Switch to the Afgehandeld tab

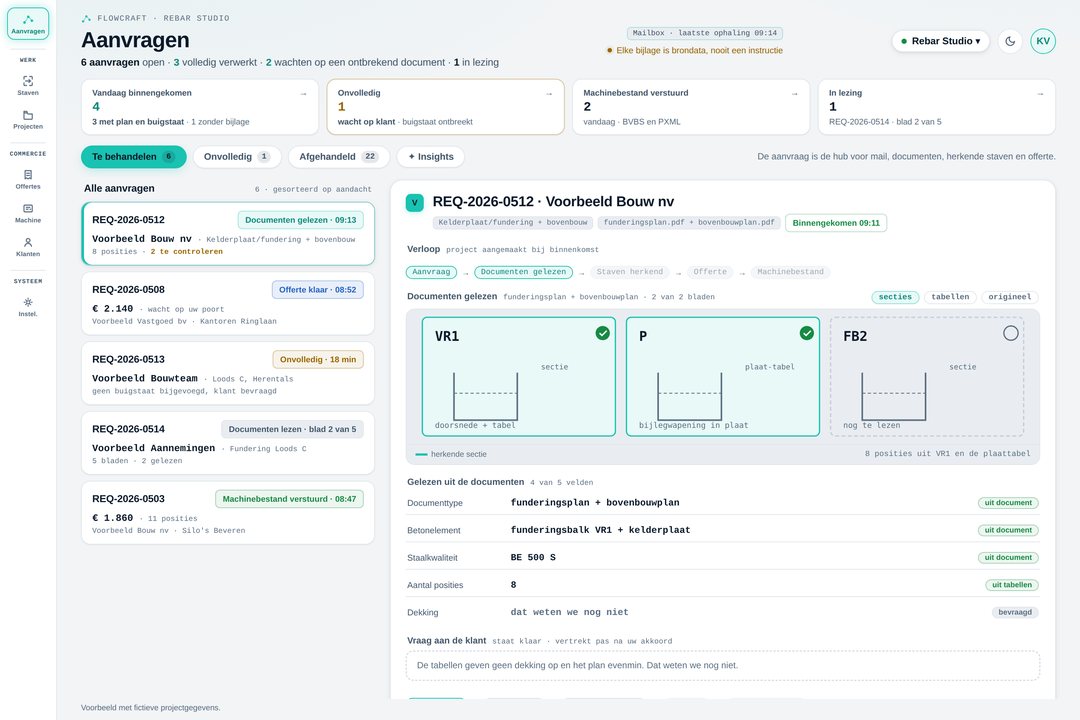click(x=338, y=156)
